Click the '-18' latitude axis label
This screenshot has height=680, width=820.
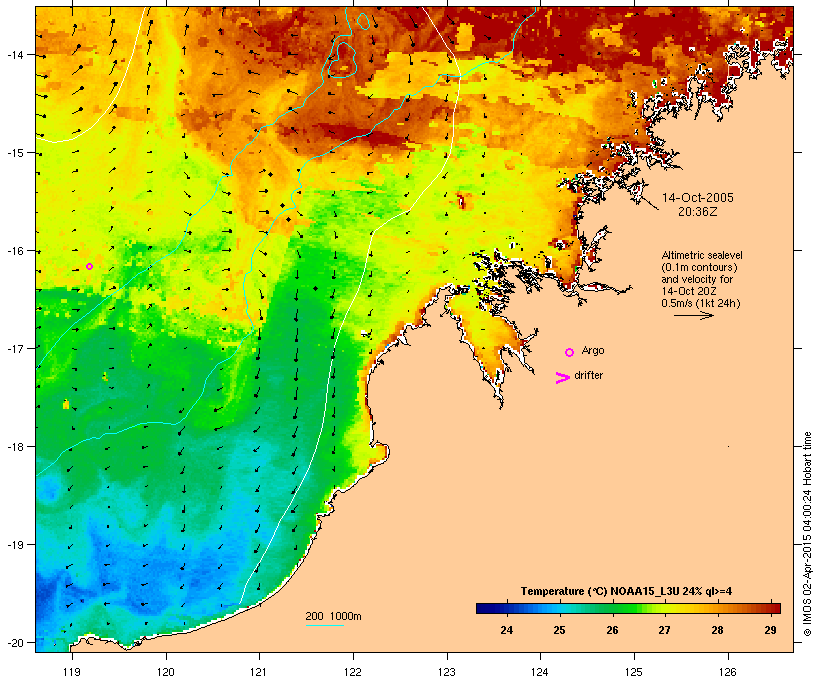[x=14, y=446]
